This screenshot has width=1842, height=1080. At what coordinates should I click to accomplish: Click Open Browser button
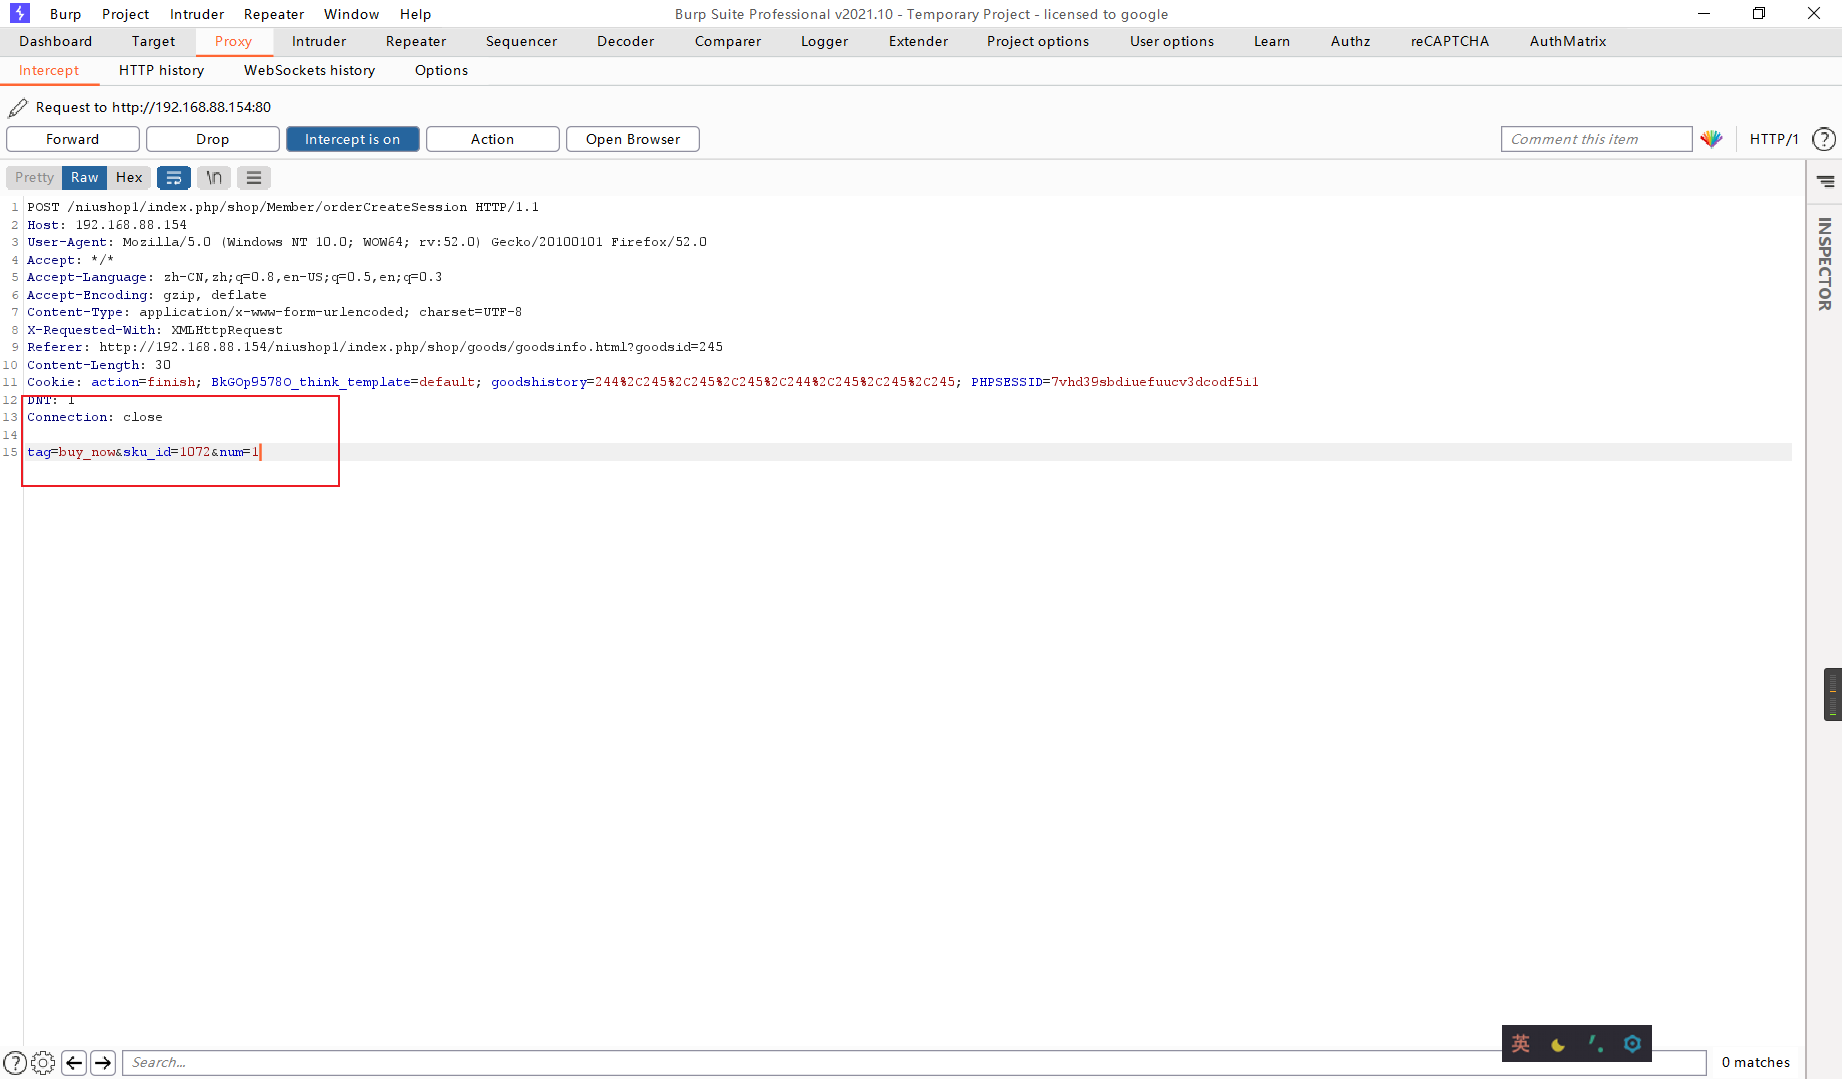pos(633,139)
